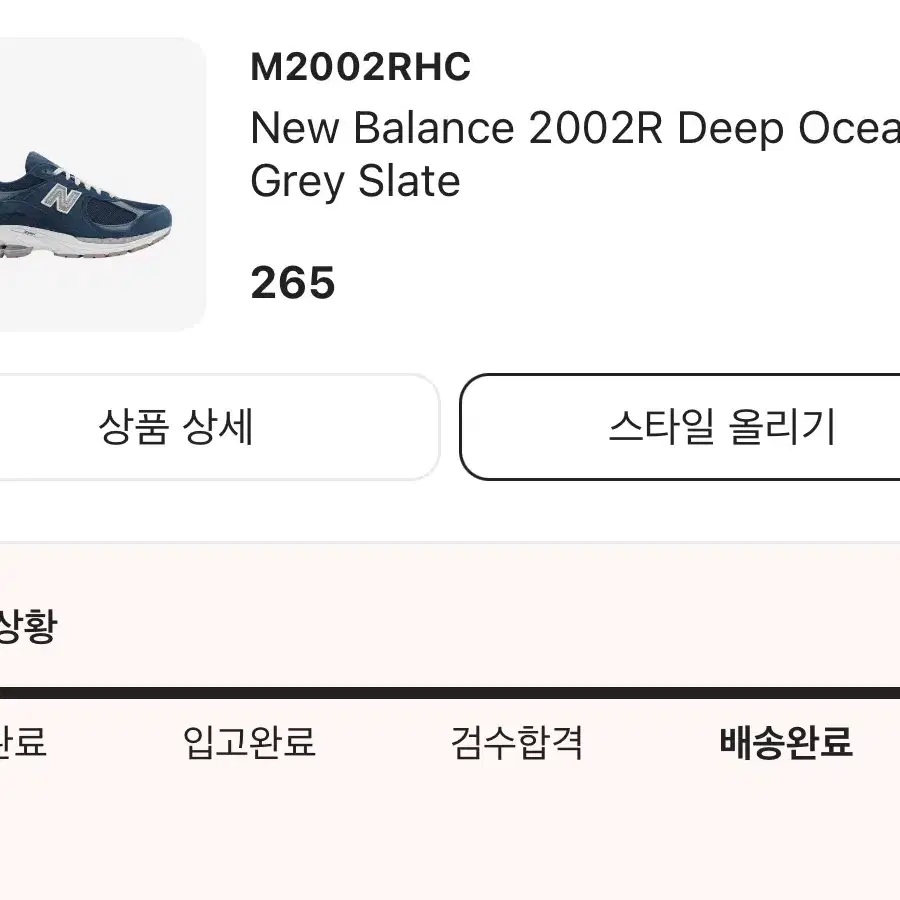Click the black delivery progress bar

click(x=450, y=692)
